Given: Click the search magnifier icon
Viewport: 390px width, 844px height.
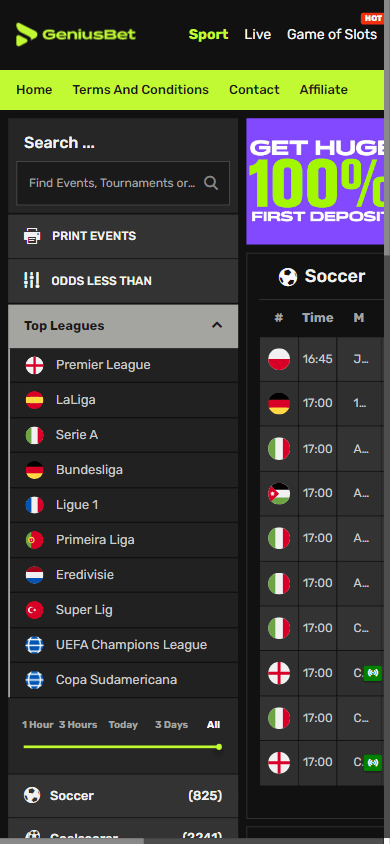Looking at the screenshot, I should tap(211, 183).
